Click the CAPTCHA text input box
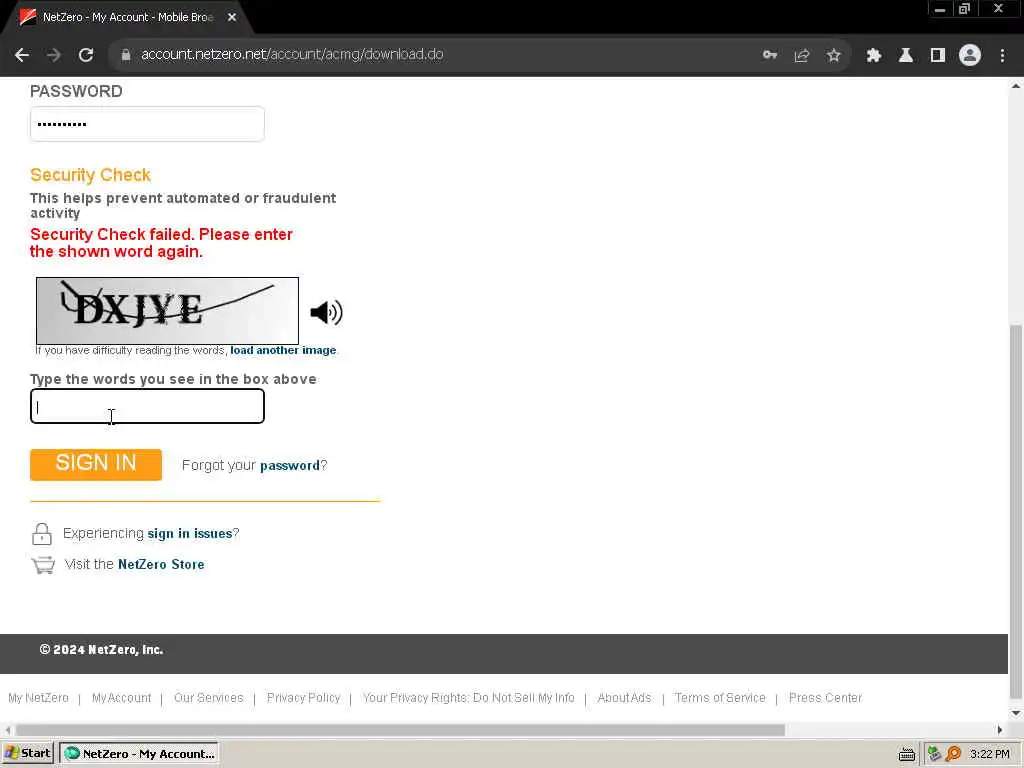The height and width of the screenshot is (768, 1024). click(x=147, y=406)
